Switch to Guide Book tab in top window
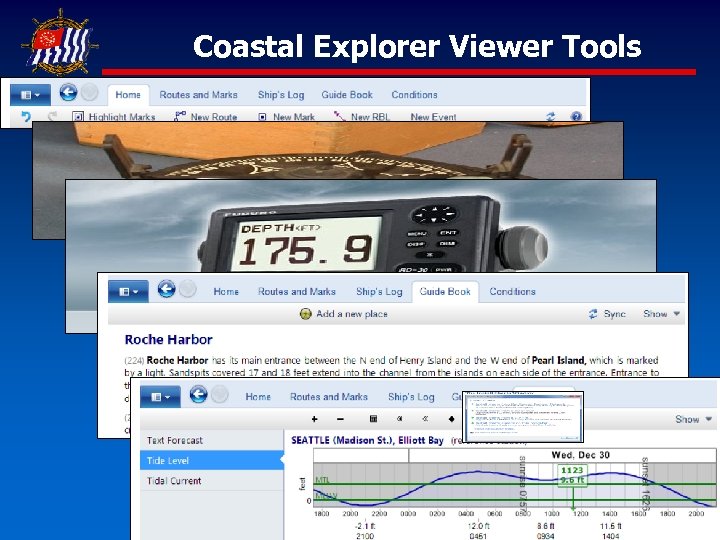This screenshot has height=540, width=720. [347, 95]
